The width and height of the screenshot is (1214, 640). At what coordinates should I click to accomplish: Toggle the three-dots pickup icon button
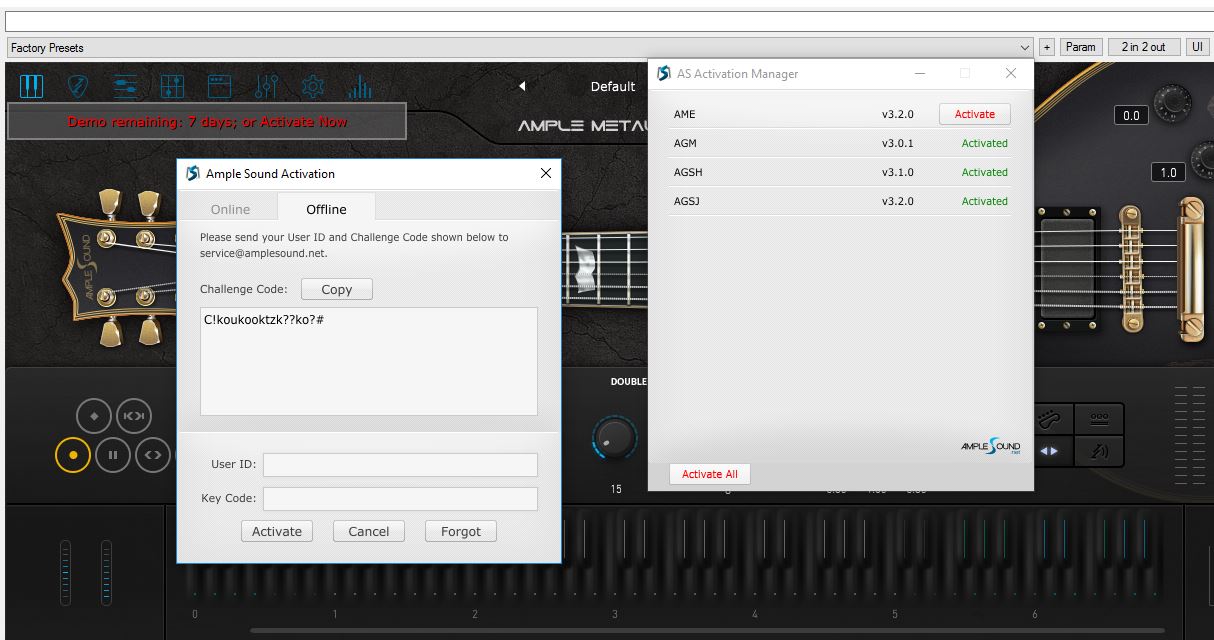(1098, 419)
